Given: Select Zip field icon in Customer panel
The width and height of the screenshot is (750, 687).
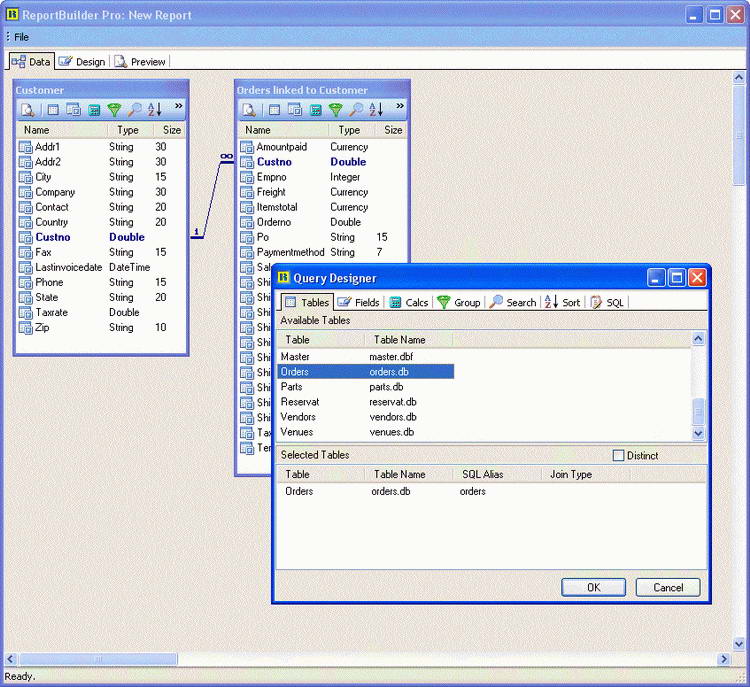Looking at the screenshot, I should (x=25, y=328).
